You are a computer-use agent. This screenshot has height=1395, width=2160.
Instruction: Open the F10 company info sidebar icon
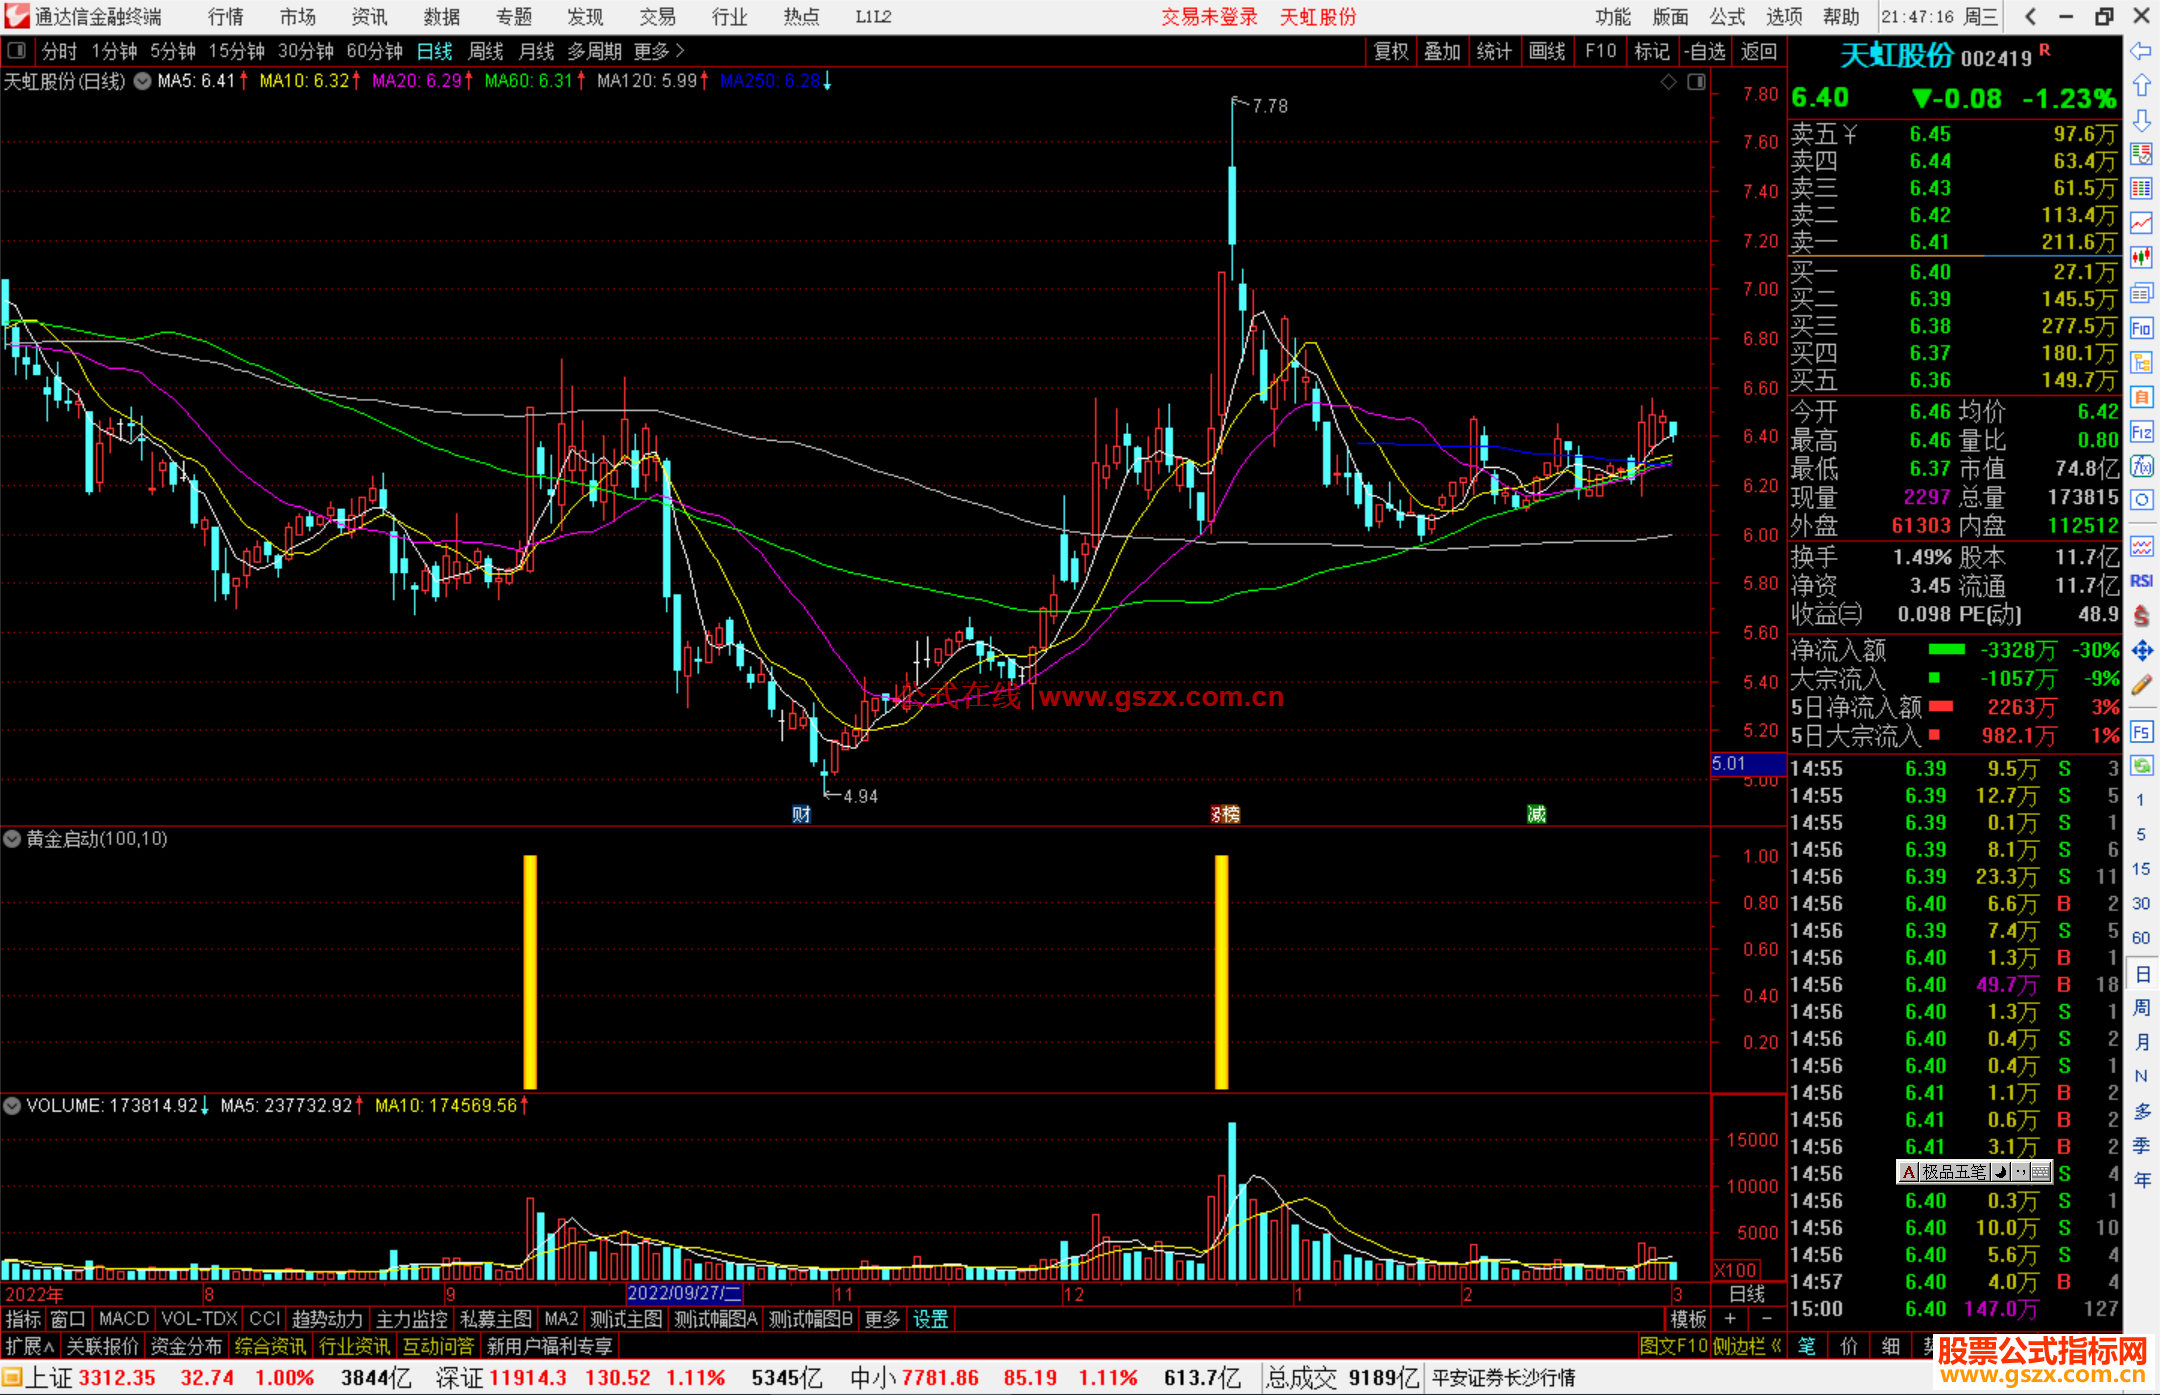[2141, 328]
